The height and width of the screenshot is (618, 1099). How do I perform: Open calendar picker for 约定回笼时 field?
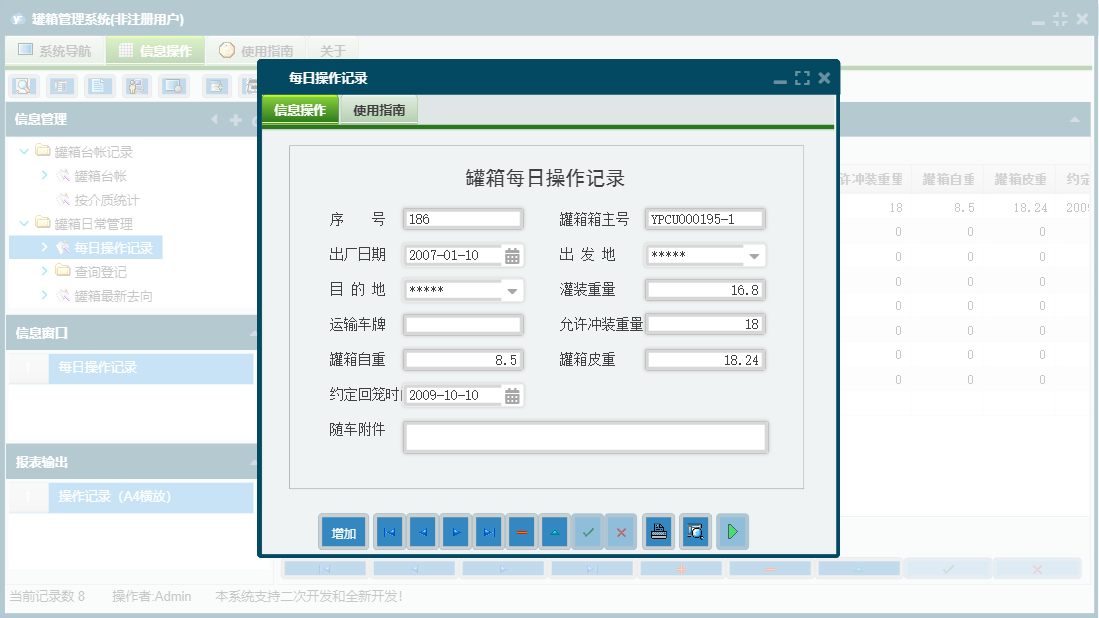click(513, 395)
